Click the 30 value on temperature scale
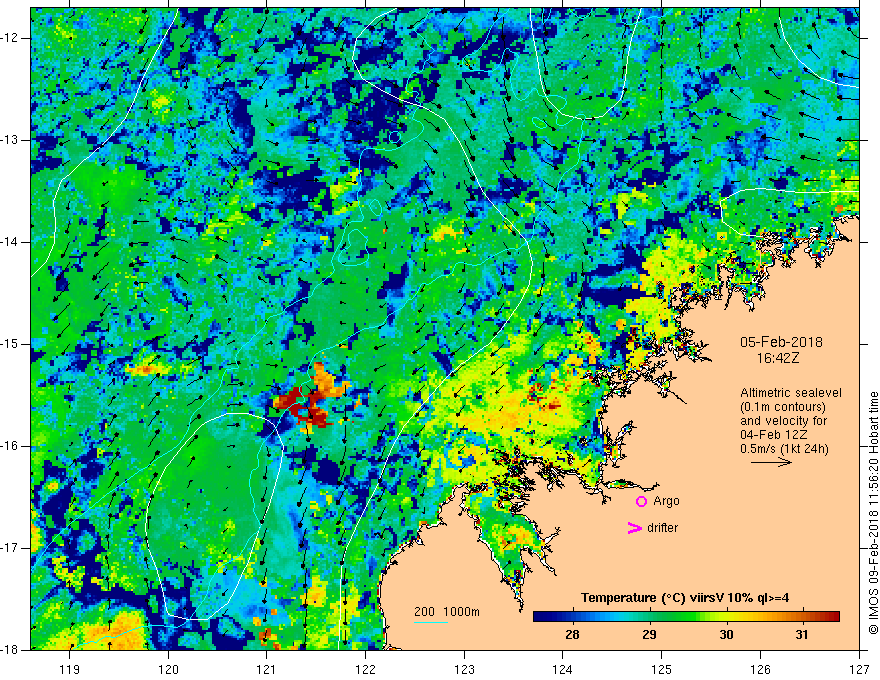Viewport: 880px width, 680px height. (726, 635)
